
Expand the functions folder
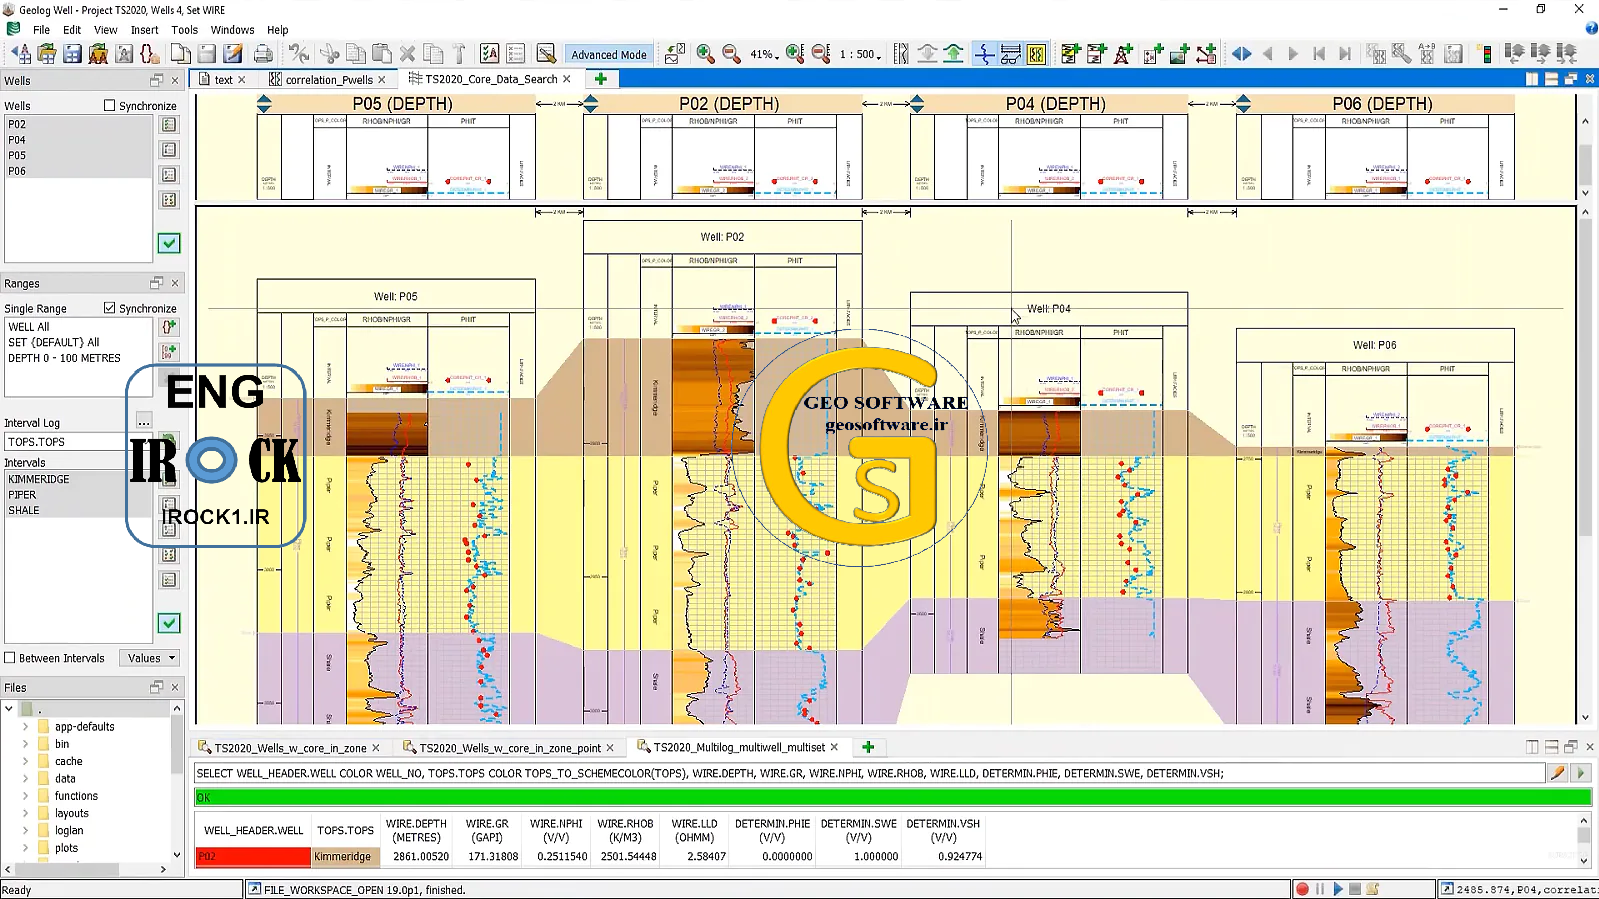[25, 796]
